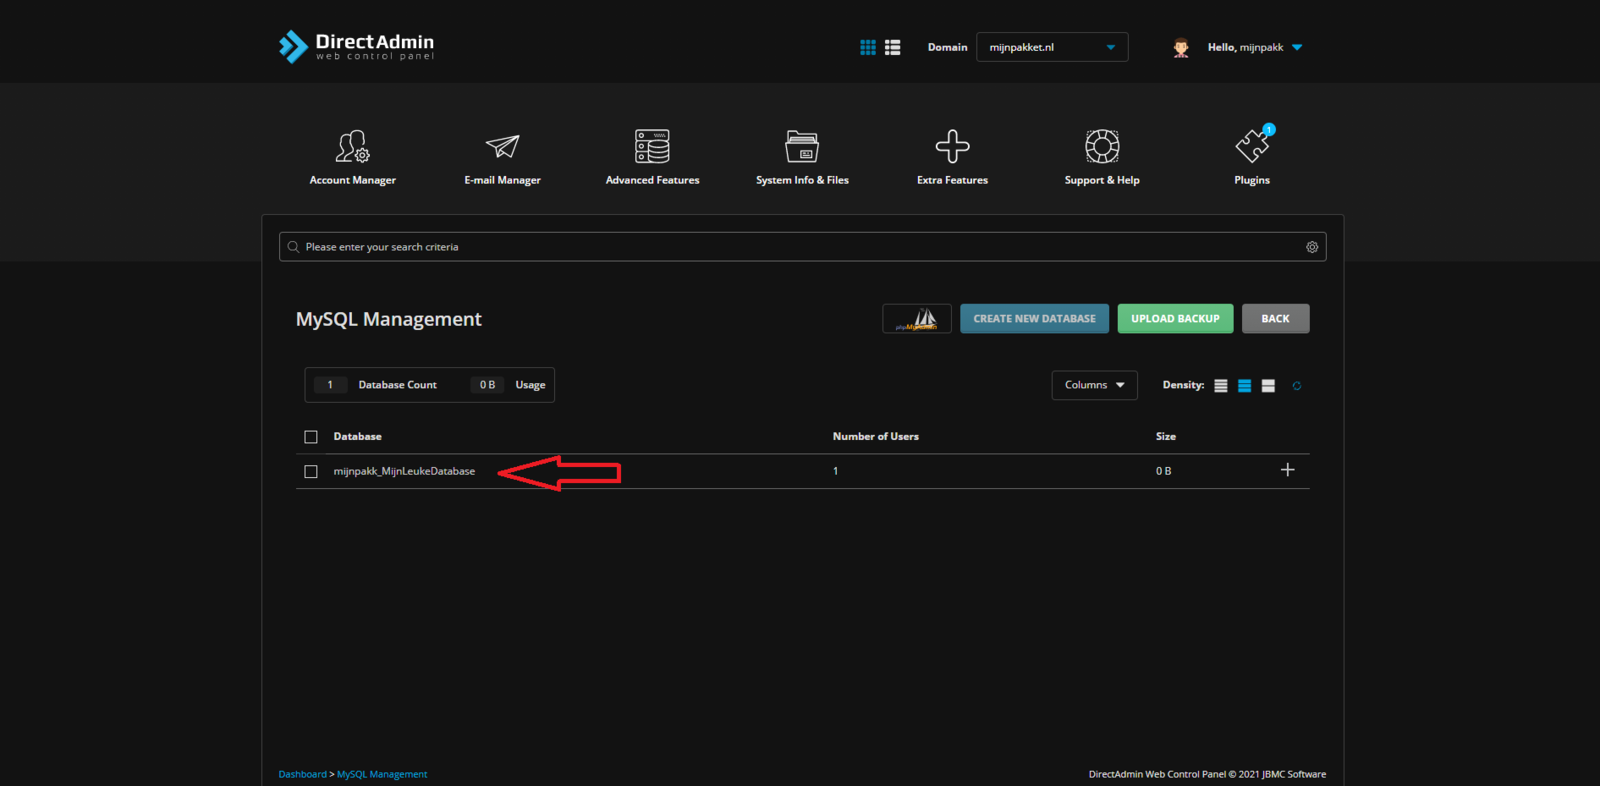Refresh the database table
1600x786 pixels.
click(x=1297, y=386)
